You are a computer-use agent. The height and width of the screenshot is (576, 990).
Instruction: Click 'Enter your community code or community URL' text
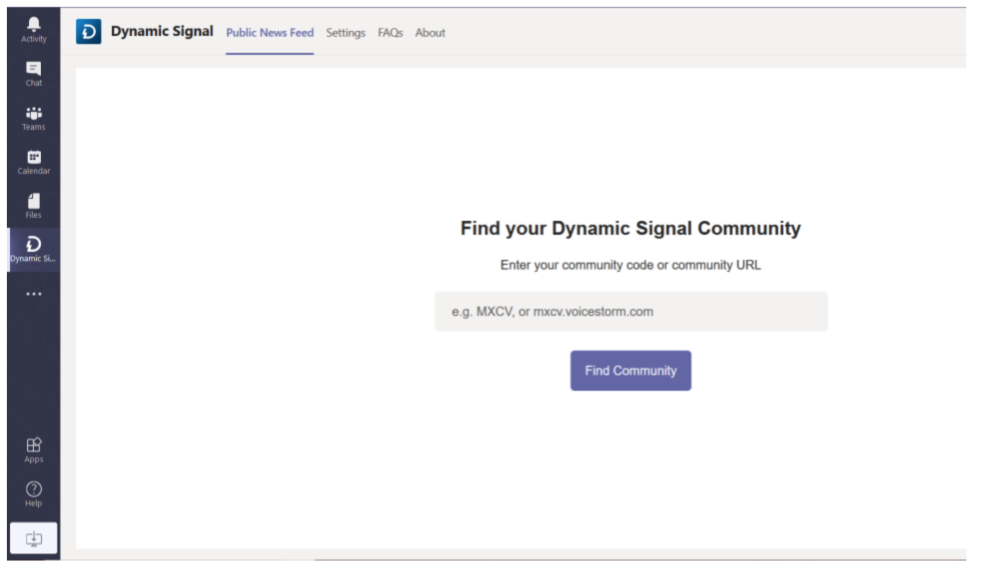[x=630, y=265]
